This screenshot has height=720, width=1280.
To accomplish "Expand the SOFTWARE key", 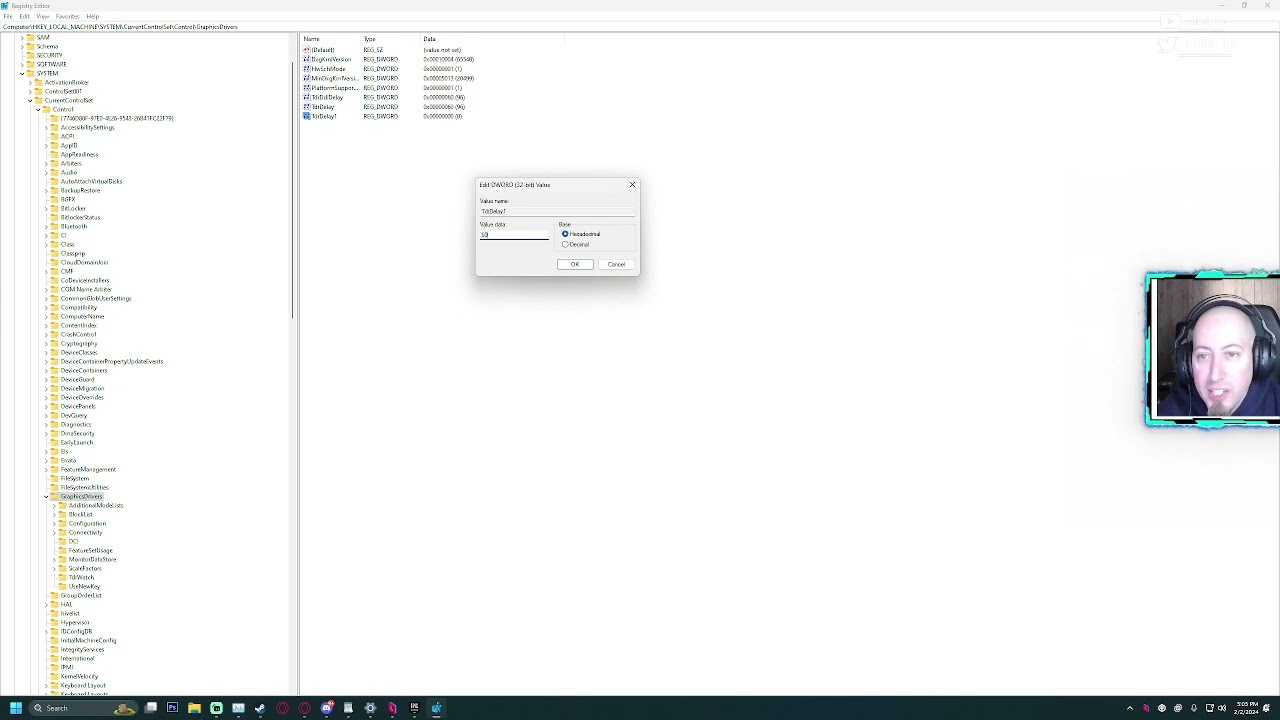I will 22,64.
